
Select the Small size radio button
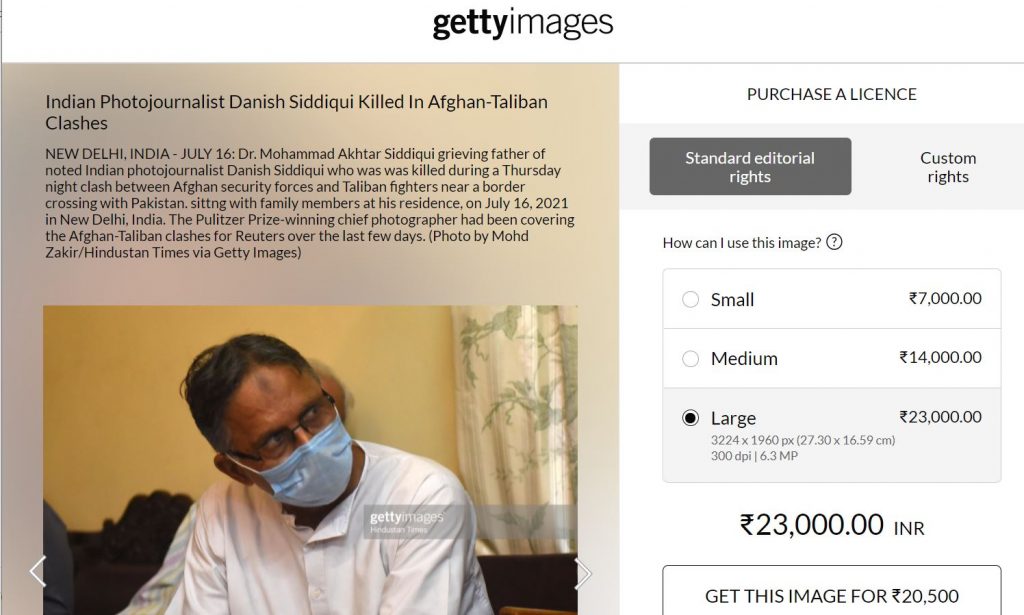click(690, 299)
